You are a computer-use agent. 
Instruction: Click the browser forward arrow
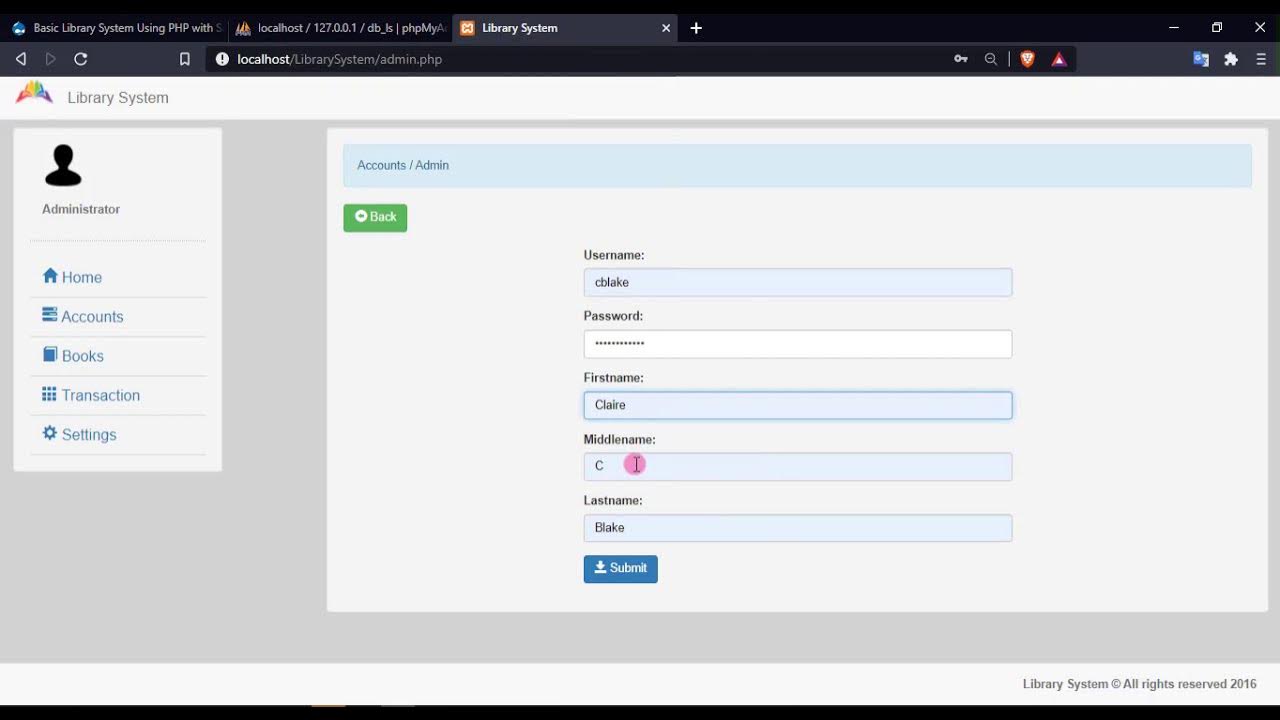click(x=50, y=59)
